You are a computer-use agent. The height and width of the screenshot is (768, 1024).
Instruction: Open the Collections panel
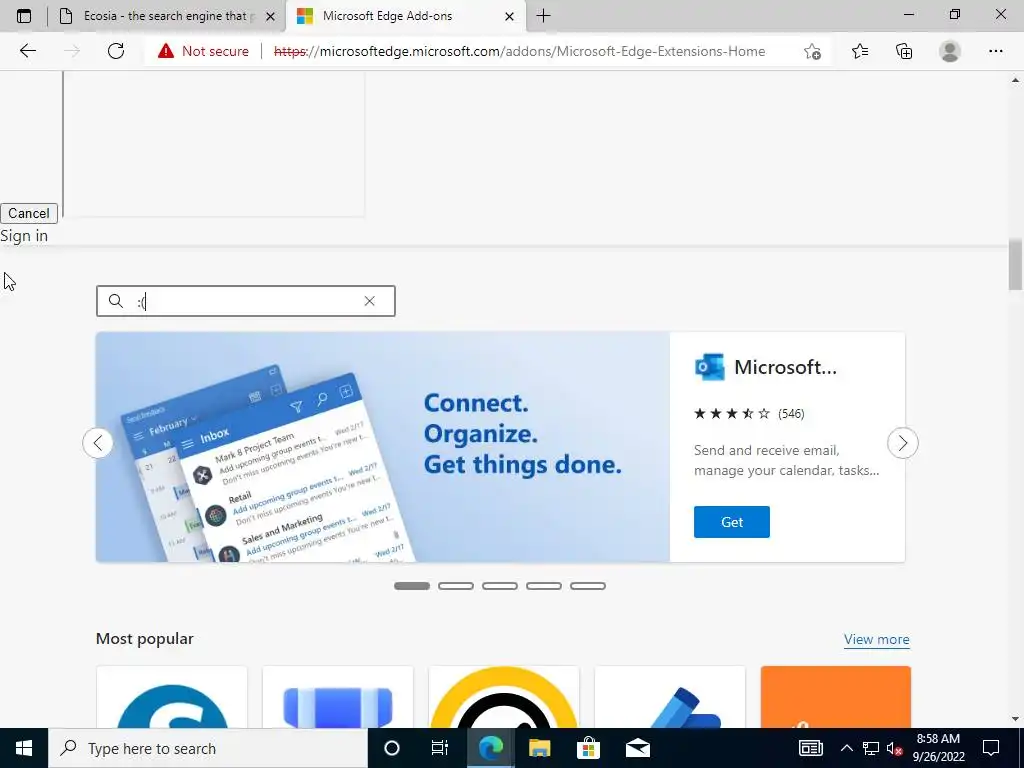pyautogui.click(x=904, y=51)
